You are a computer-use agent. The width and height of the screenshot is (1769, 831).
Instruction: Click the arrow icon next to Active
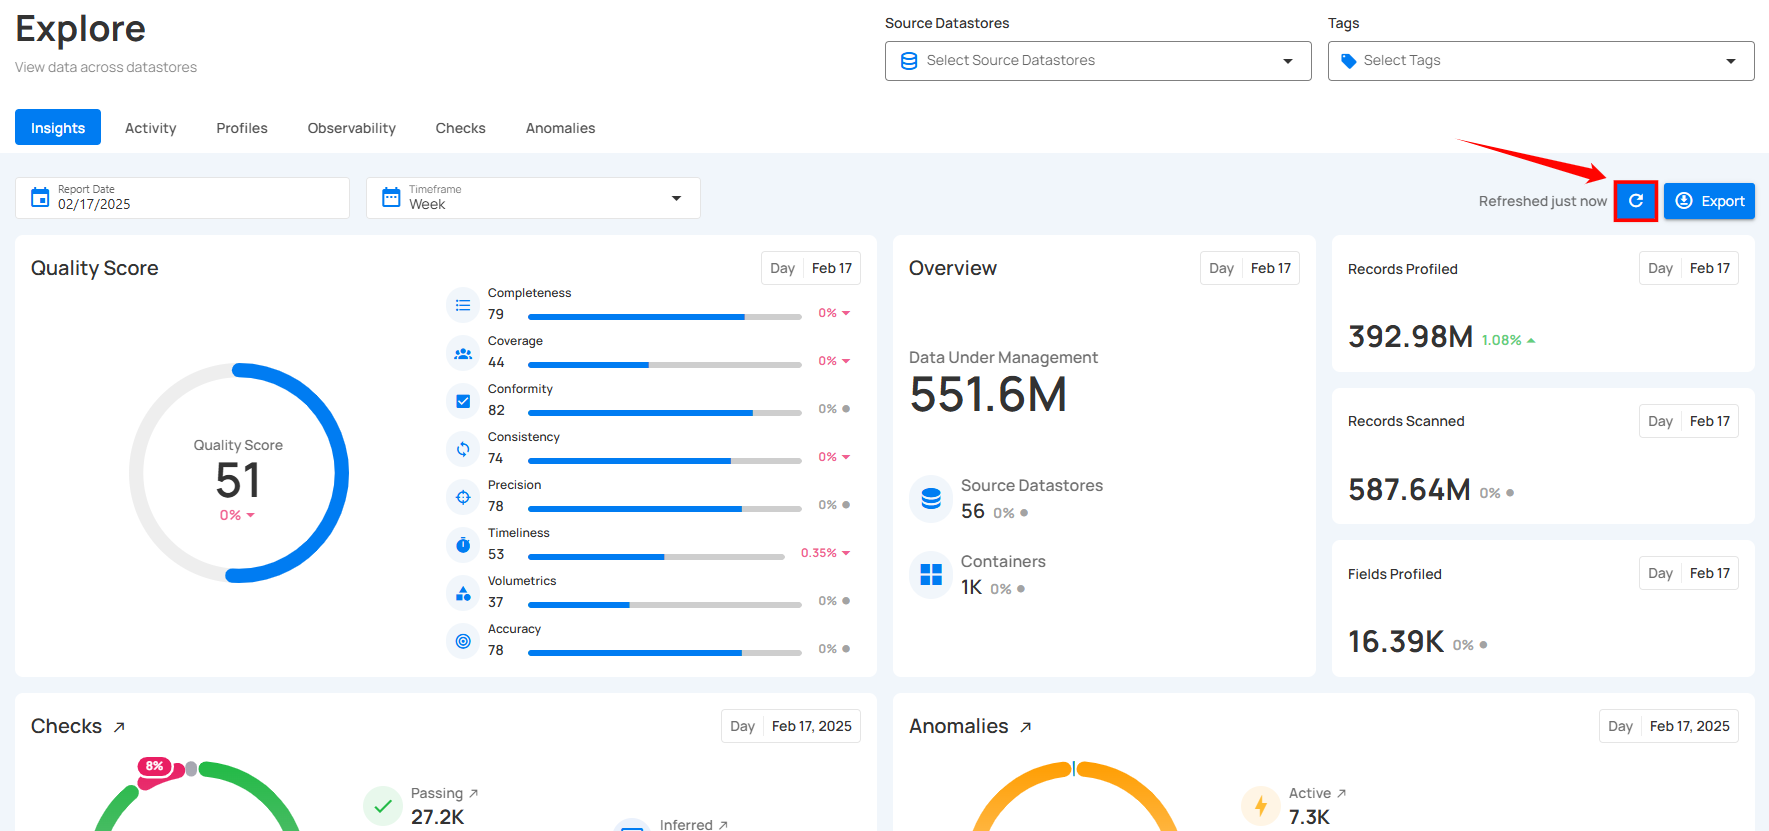tap(1342, 793)
